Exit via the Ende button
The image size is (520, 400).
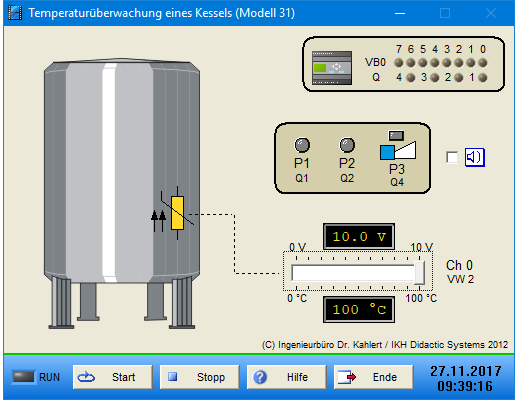374,377
